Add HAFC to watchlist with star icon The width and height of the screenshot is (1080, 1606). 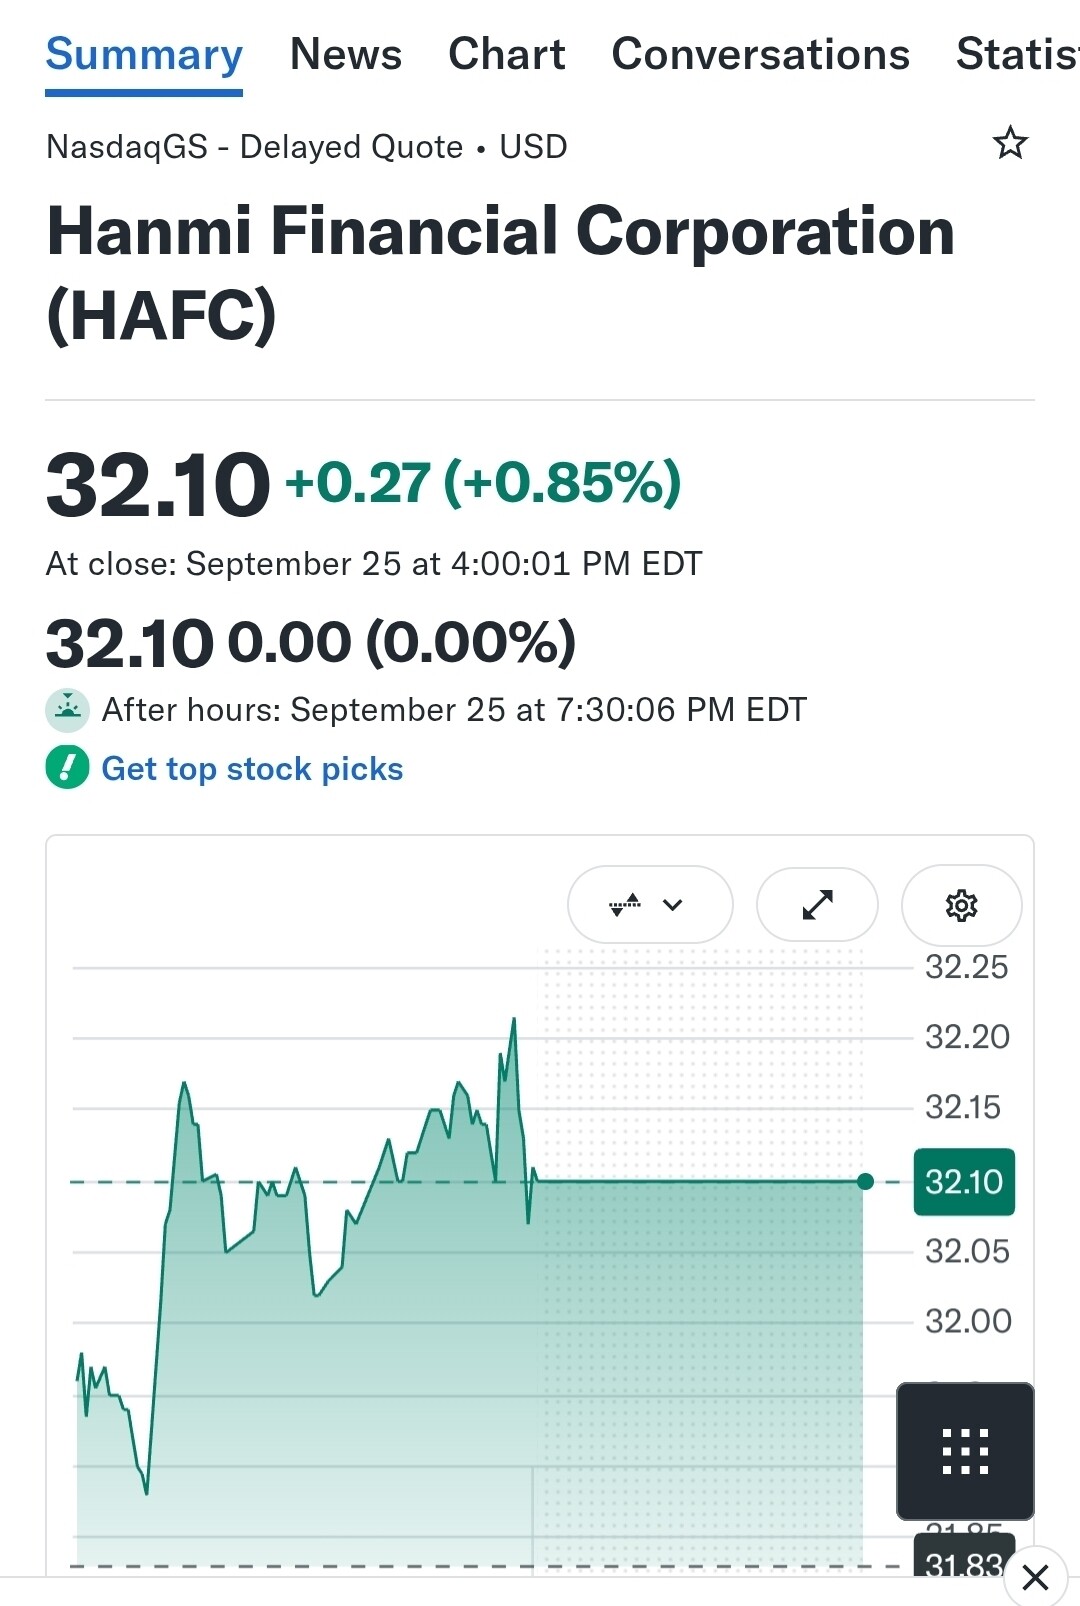tap(1010, 143)
